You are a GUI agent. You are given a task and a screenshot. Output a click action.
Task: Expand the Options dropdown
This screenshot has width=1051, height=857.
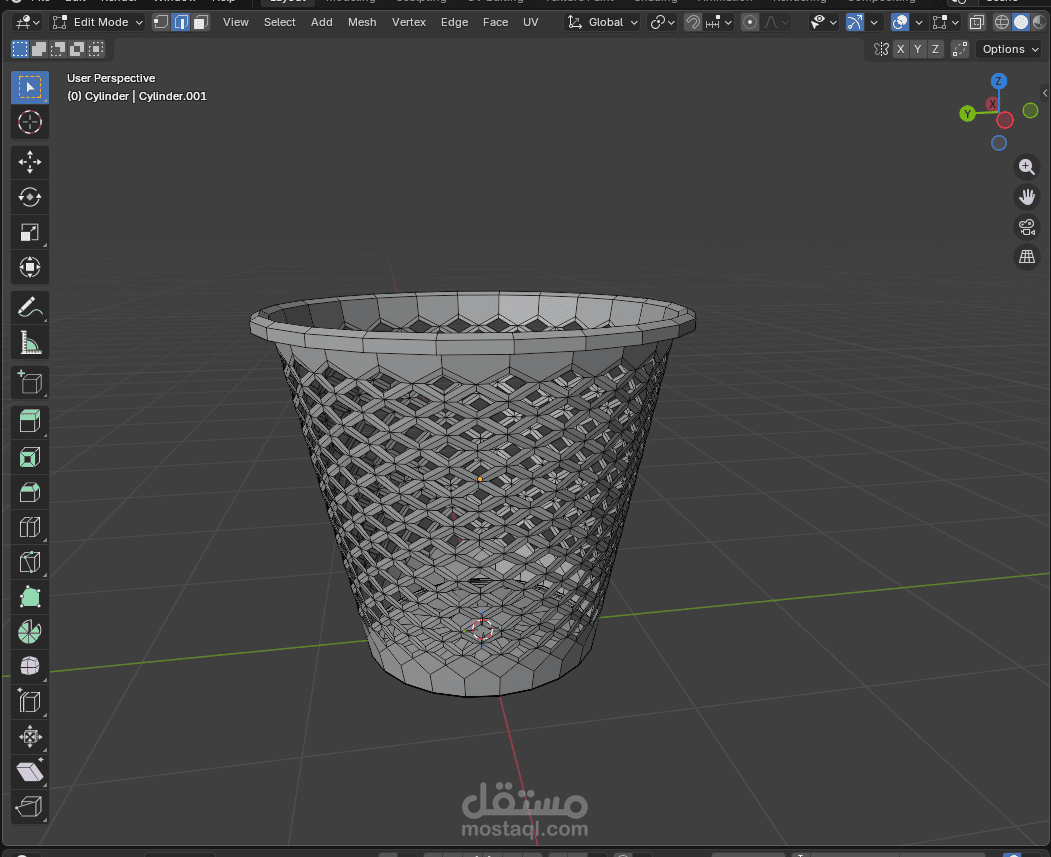click(1010, 49)
